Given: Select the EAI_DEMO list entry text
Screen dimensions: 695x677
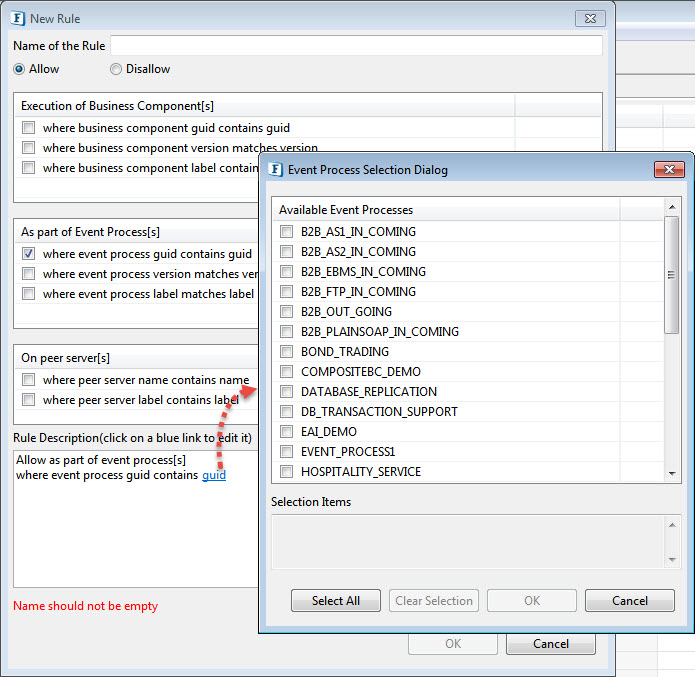Looking at the screenshot, I should pos(328,431).
